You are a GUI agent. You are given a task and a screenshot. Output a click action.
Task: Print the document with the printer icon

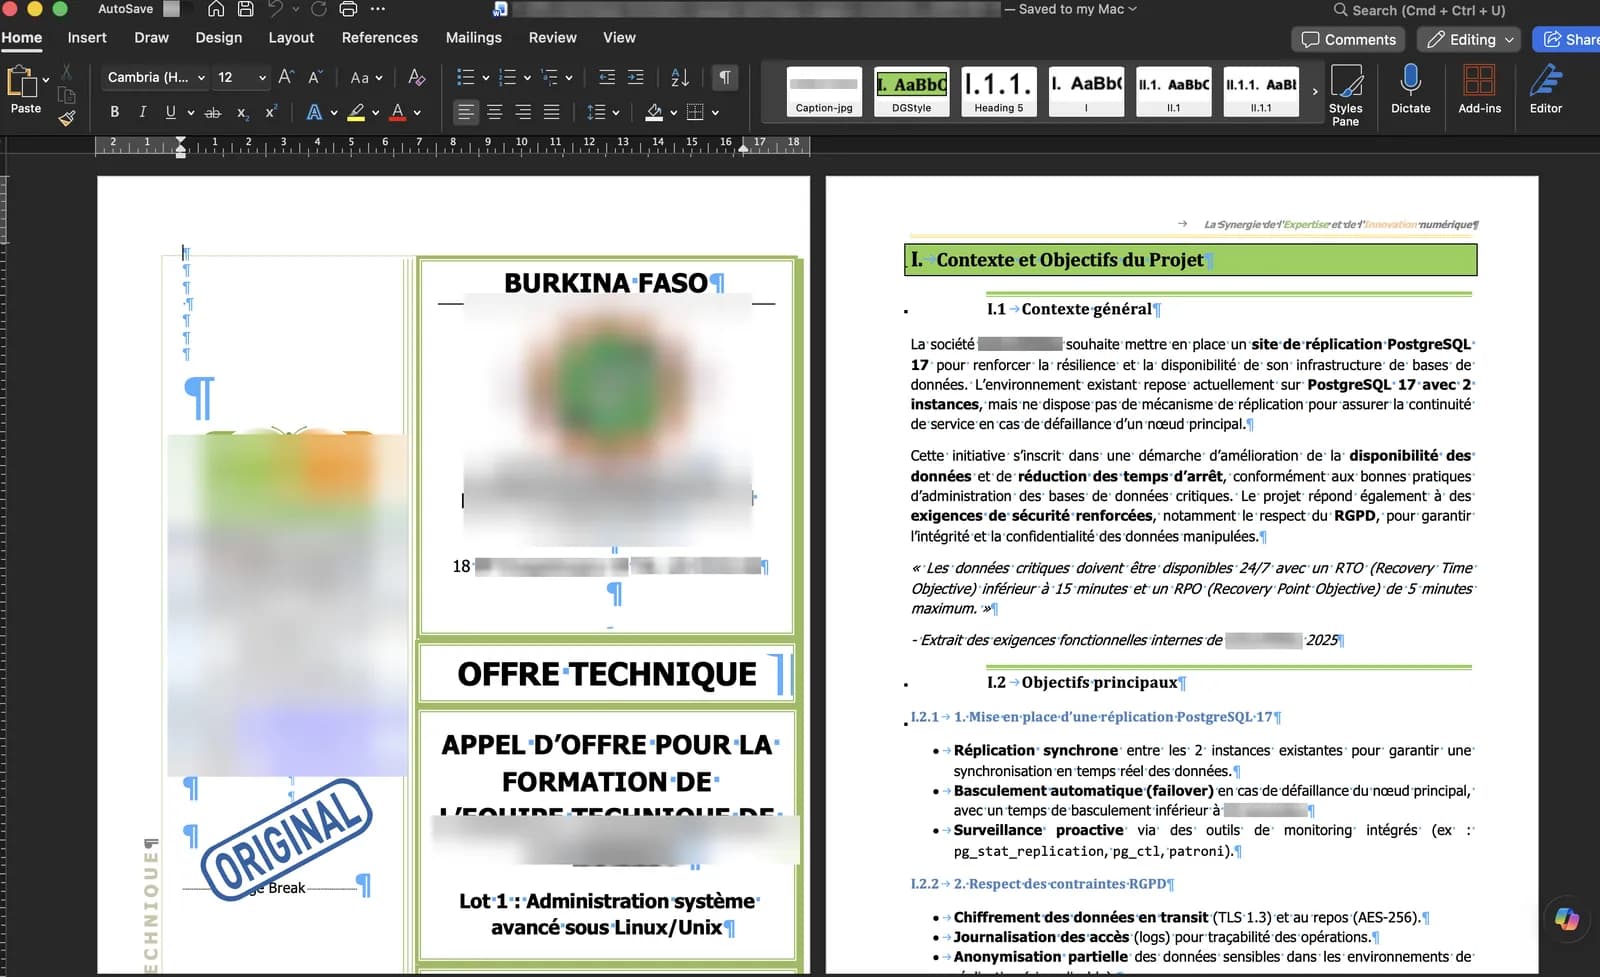348,9
